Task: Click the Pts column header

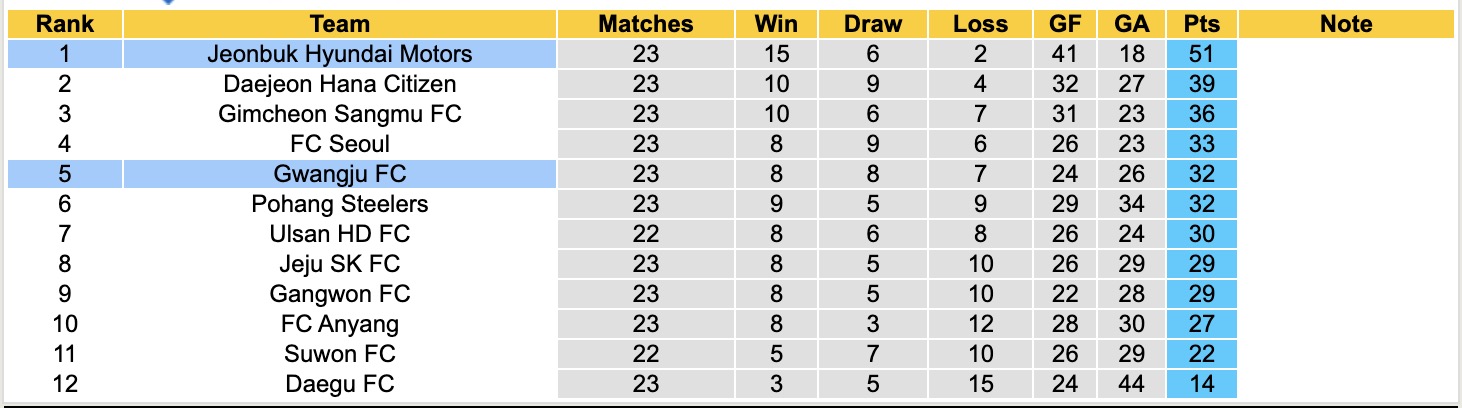Action: (x=1201, y=24)
